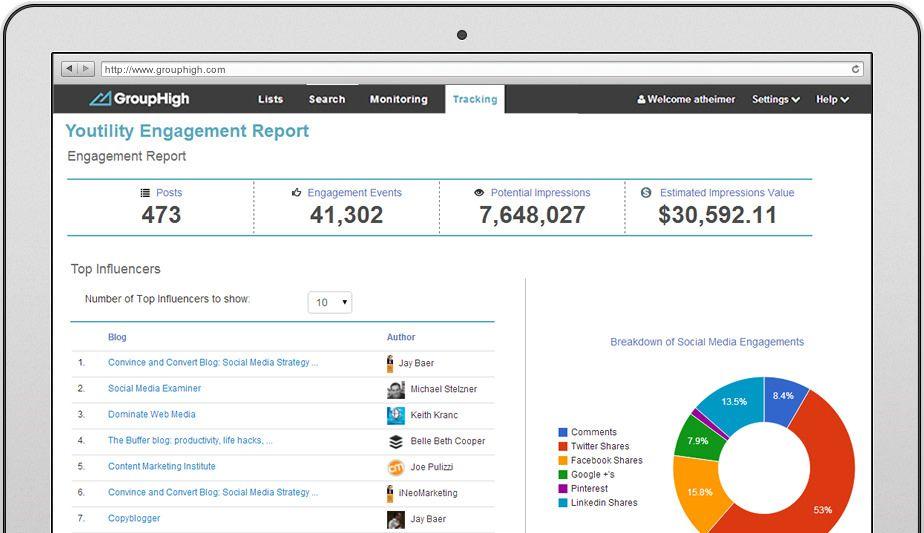Click the Potential Impressions value 7,648,027
Viewport: 924px width, 533px height.
(532, 215)
